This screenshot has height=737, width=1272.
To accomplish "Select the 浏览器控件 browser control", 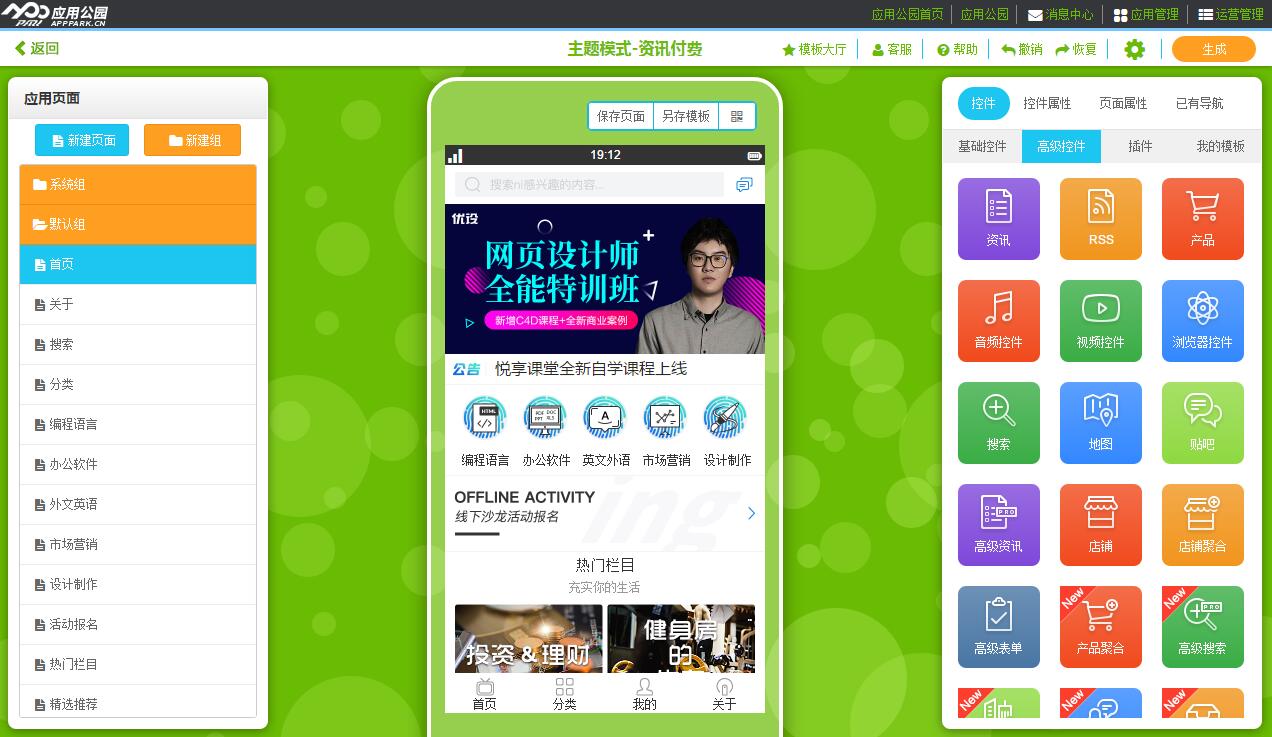I will click(1202, 320).
